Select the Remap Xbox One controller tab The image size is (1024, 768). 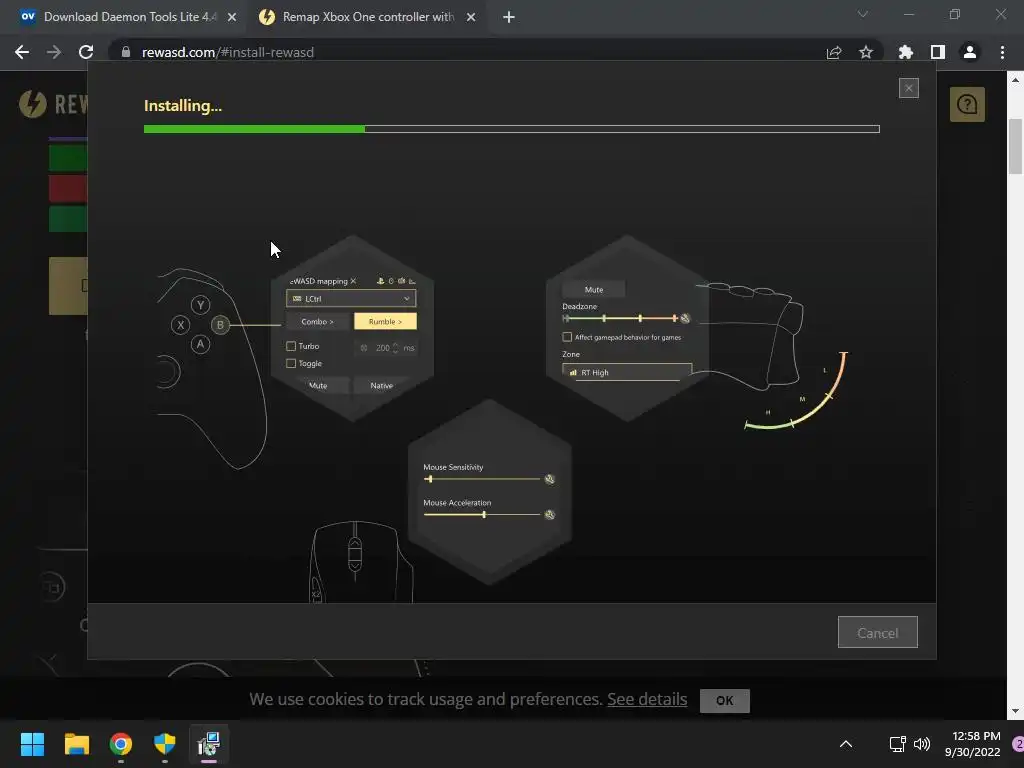pos(367,17)
